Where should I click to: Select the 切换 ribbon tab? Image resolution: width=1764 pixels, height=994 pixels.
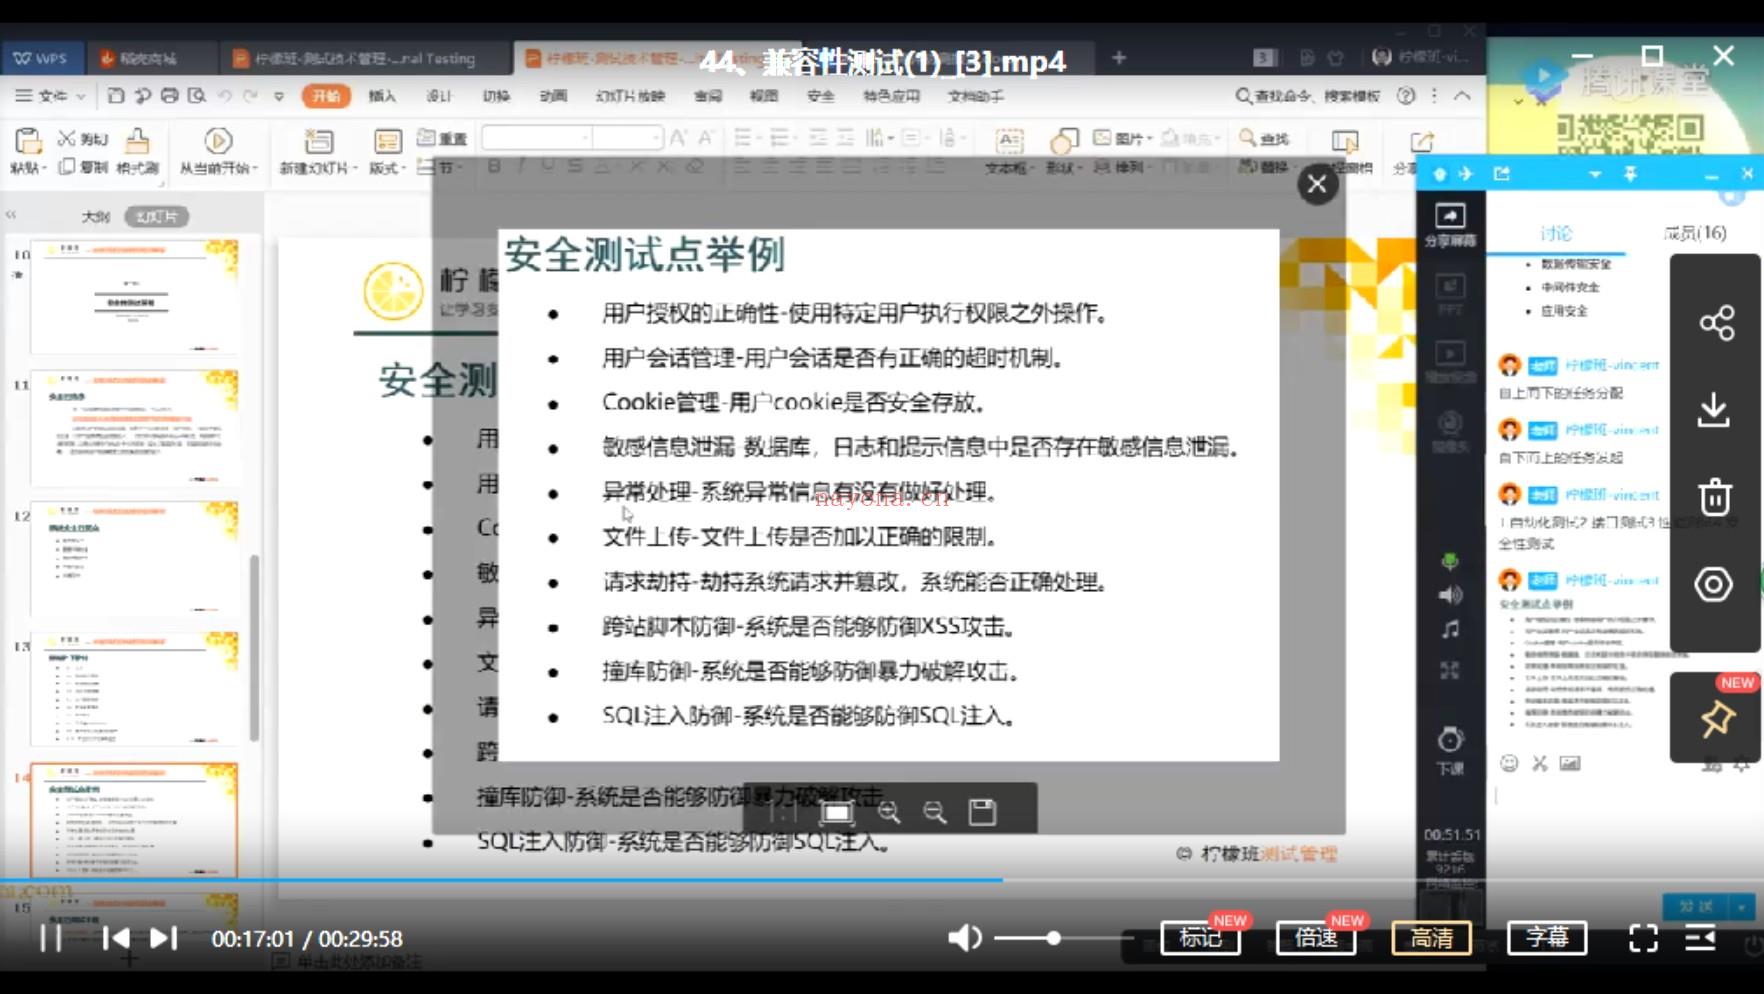coord(496,96)
